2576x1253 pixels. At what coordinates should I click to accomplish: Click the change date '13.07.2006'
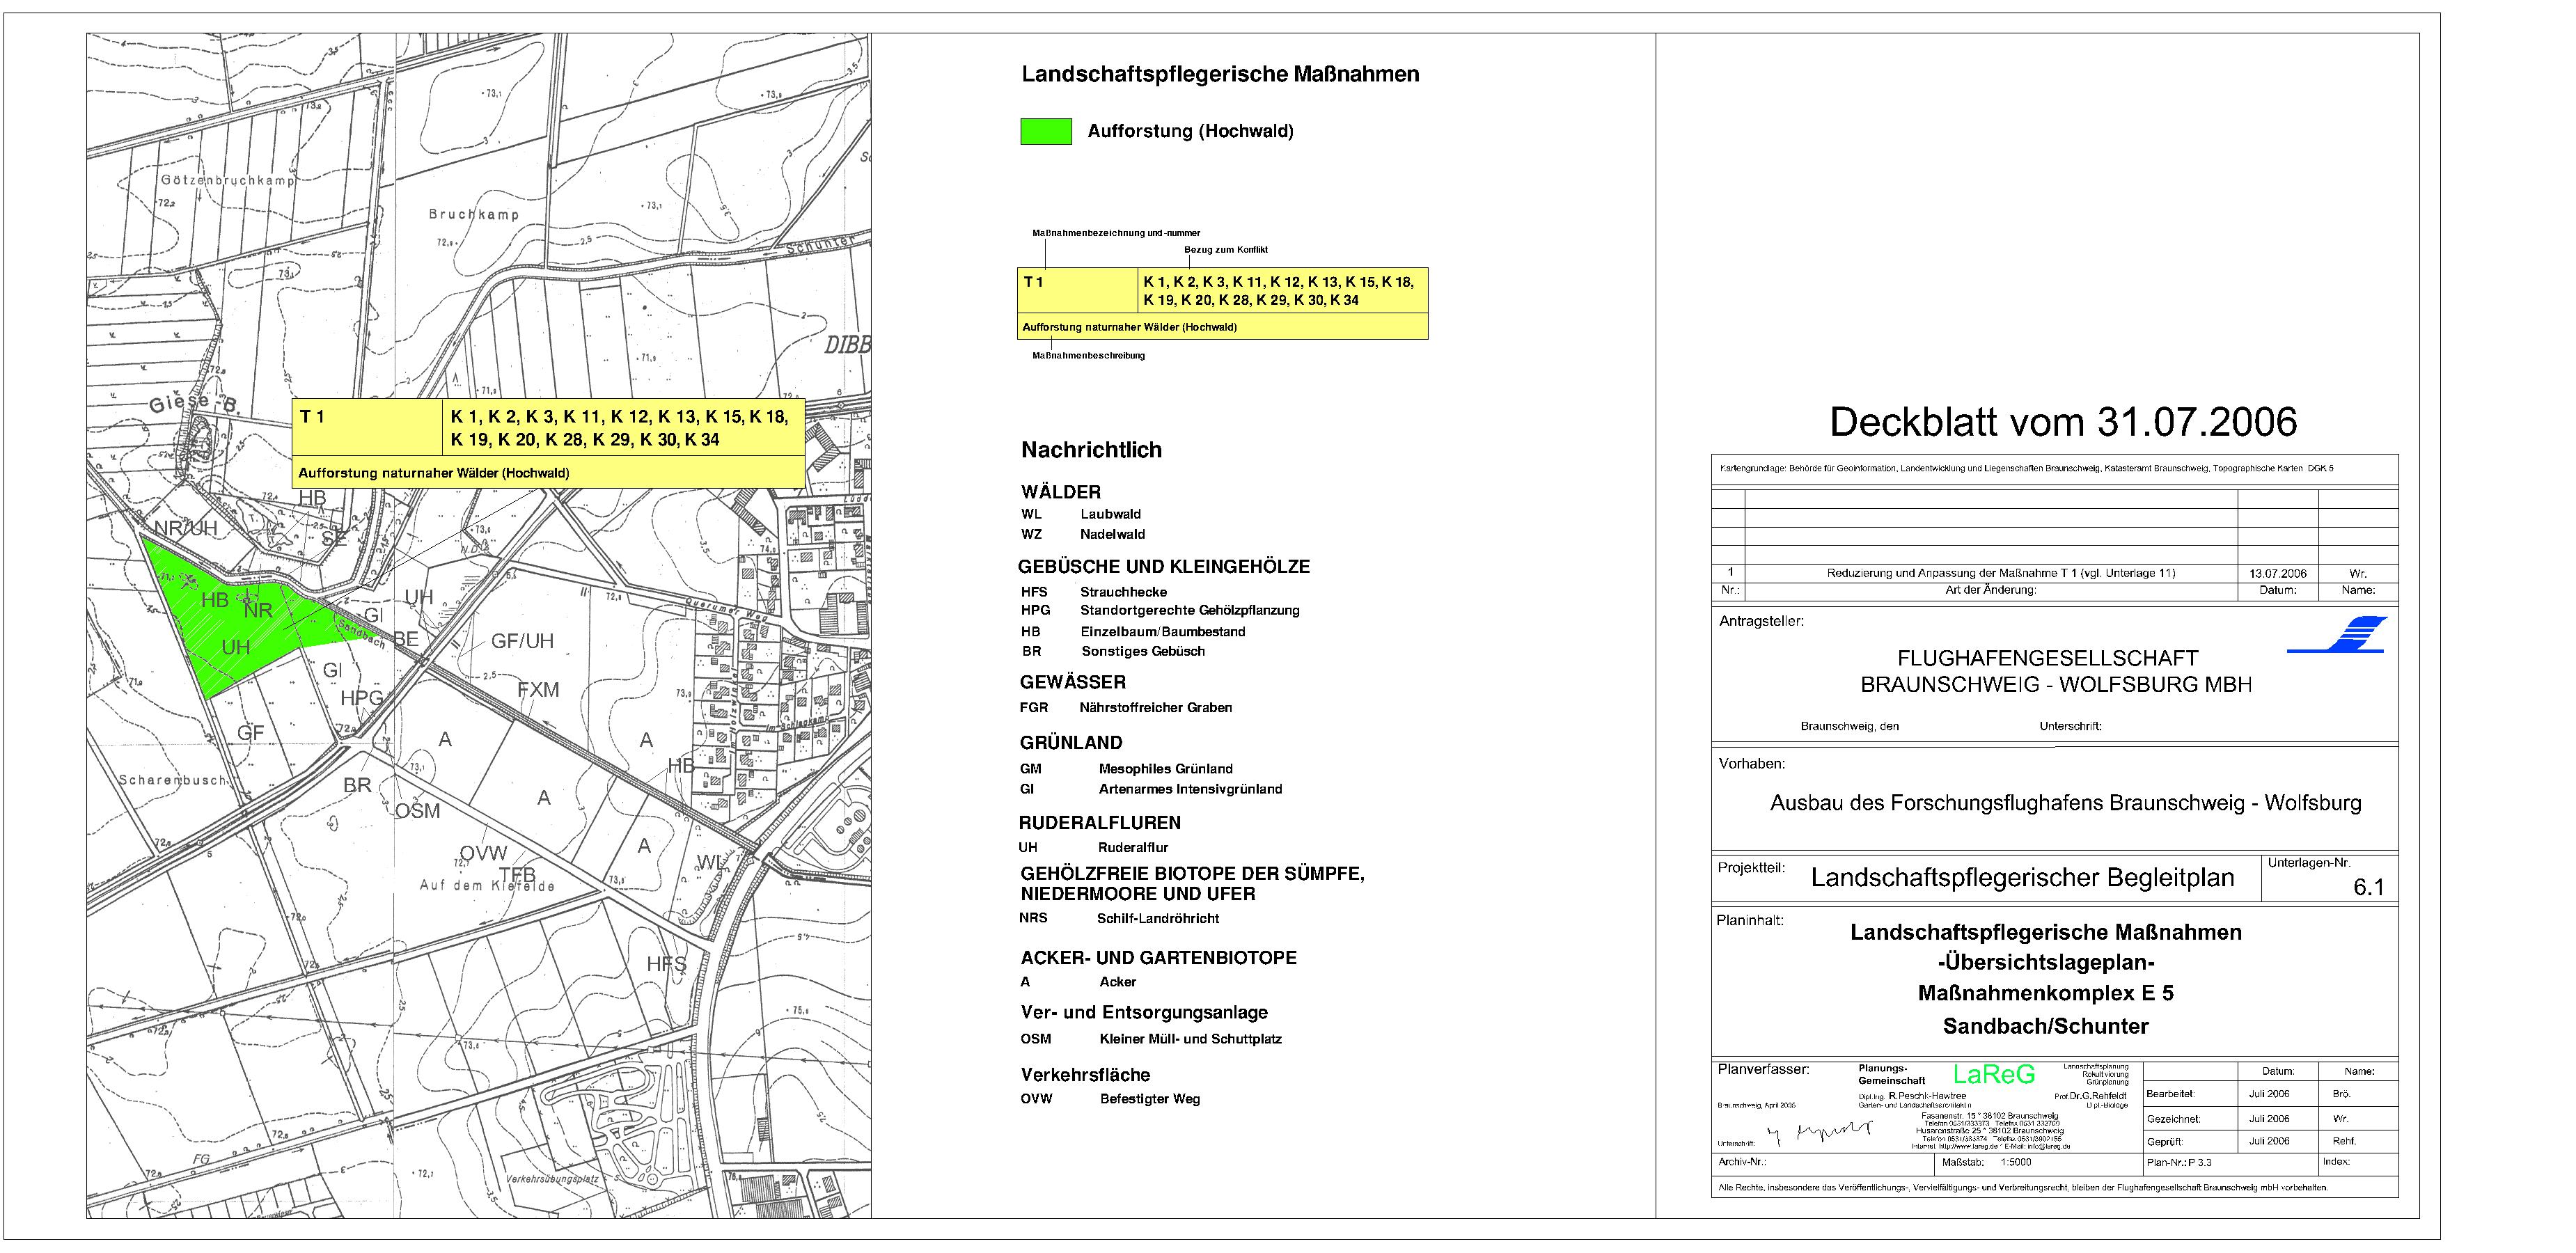pyautogui.click(x=2278, y=574)
